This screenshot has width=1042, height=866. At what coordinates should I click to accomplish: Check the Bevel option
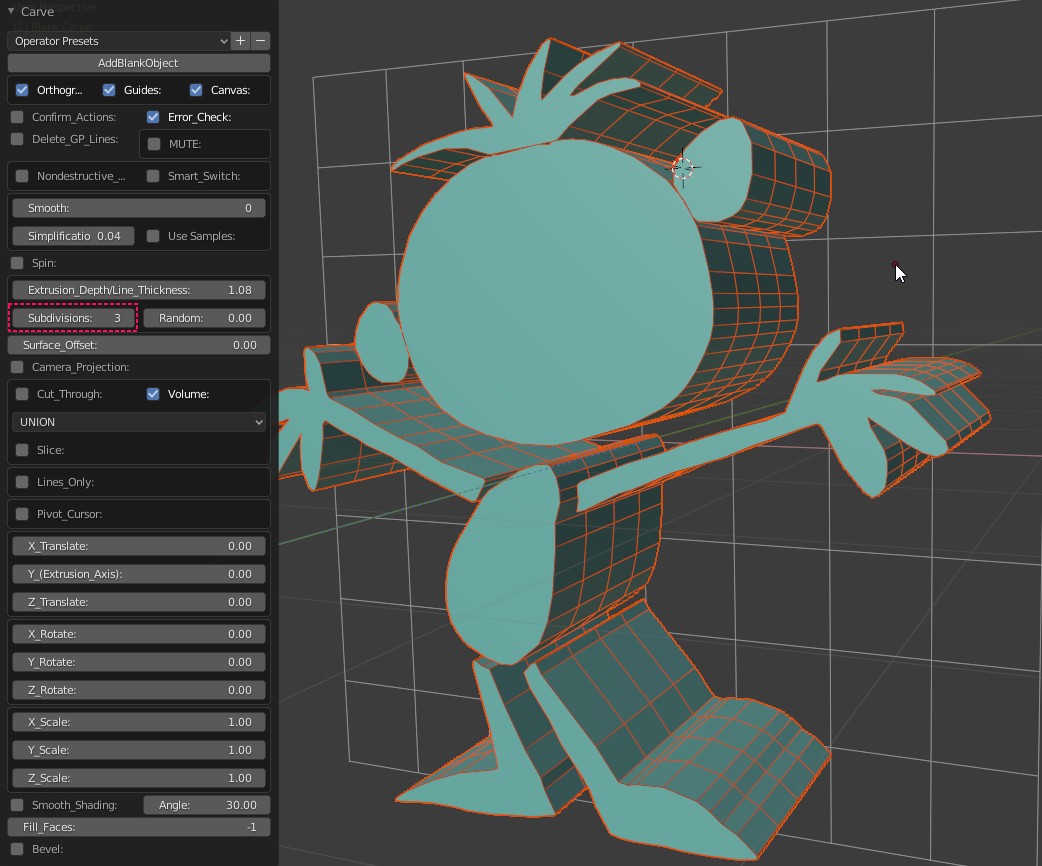pyautogui.click(x=17, y=849)
